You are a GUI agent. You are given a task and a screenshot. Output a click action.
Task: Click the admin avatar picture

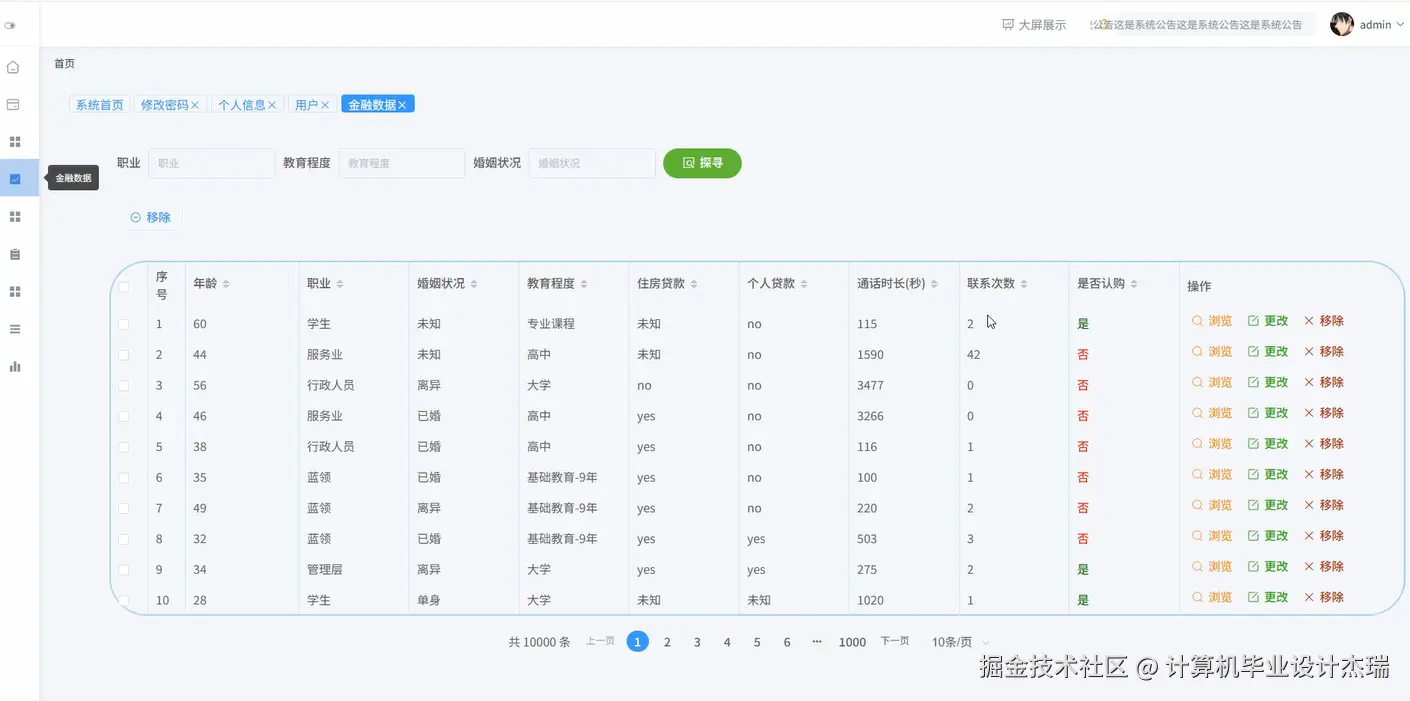1342,24
